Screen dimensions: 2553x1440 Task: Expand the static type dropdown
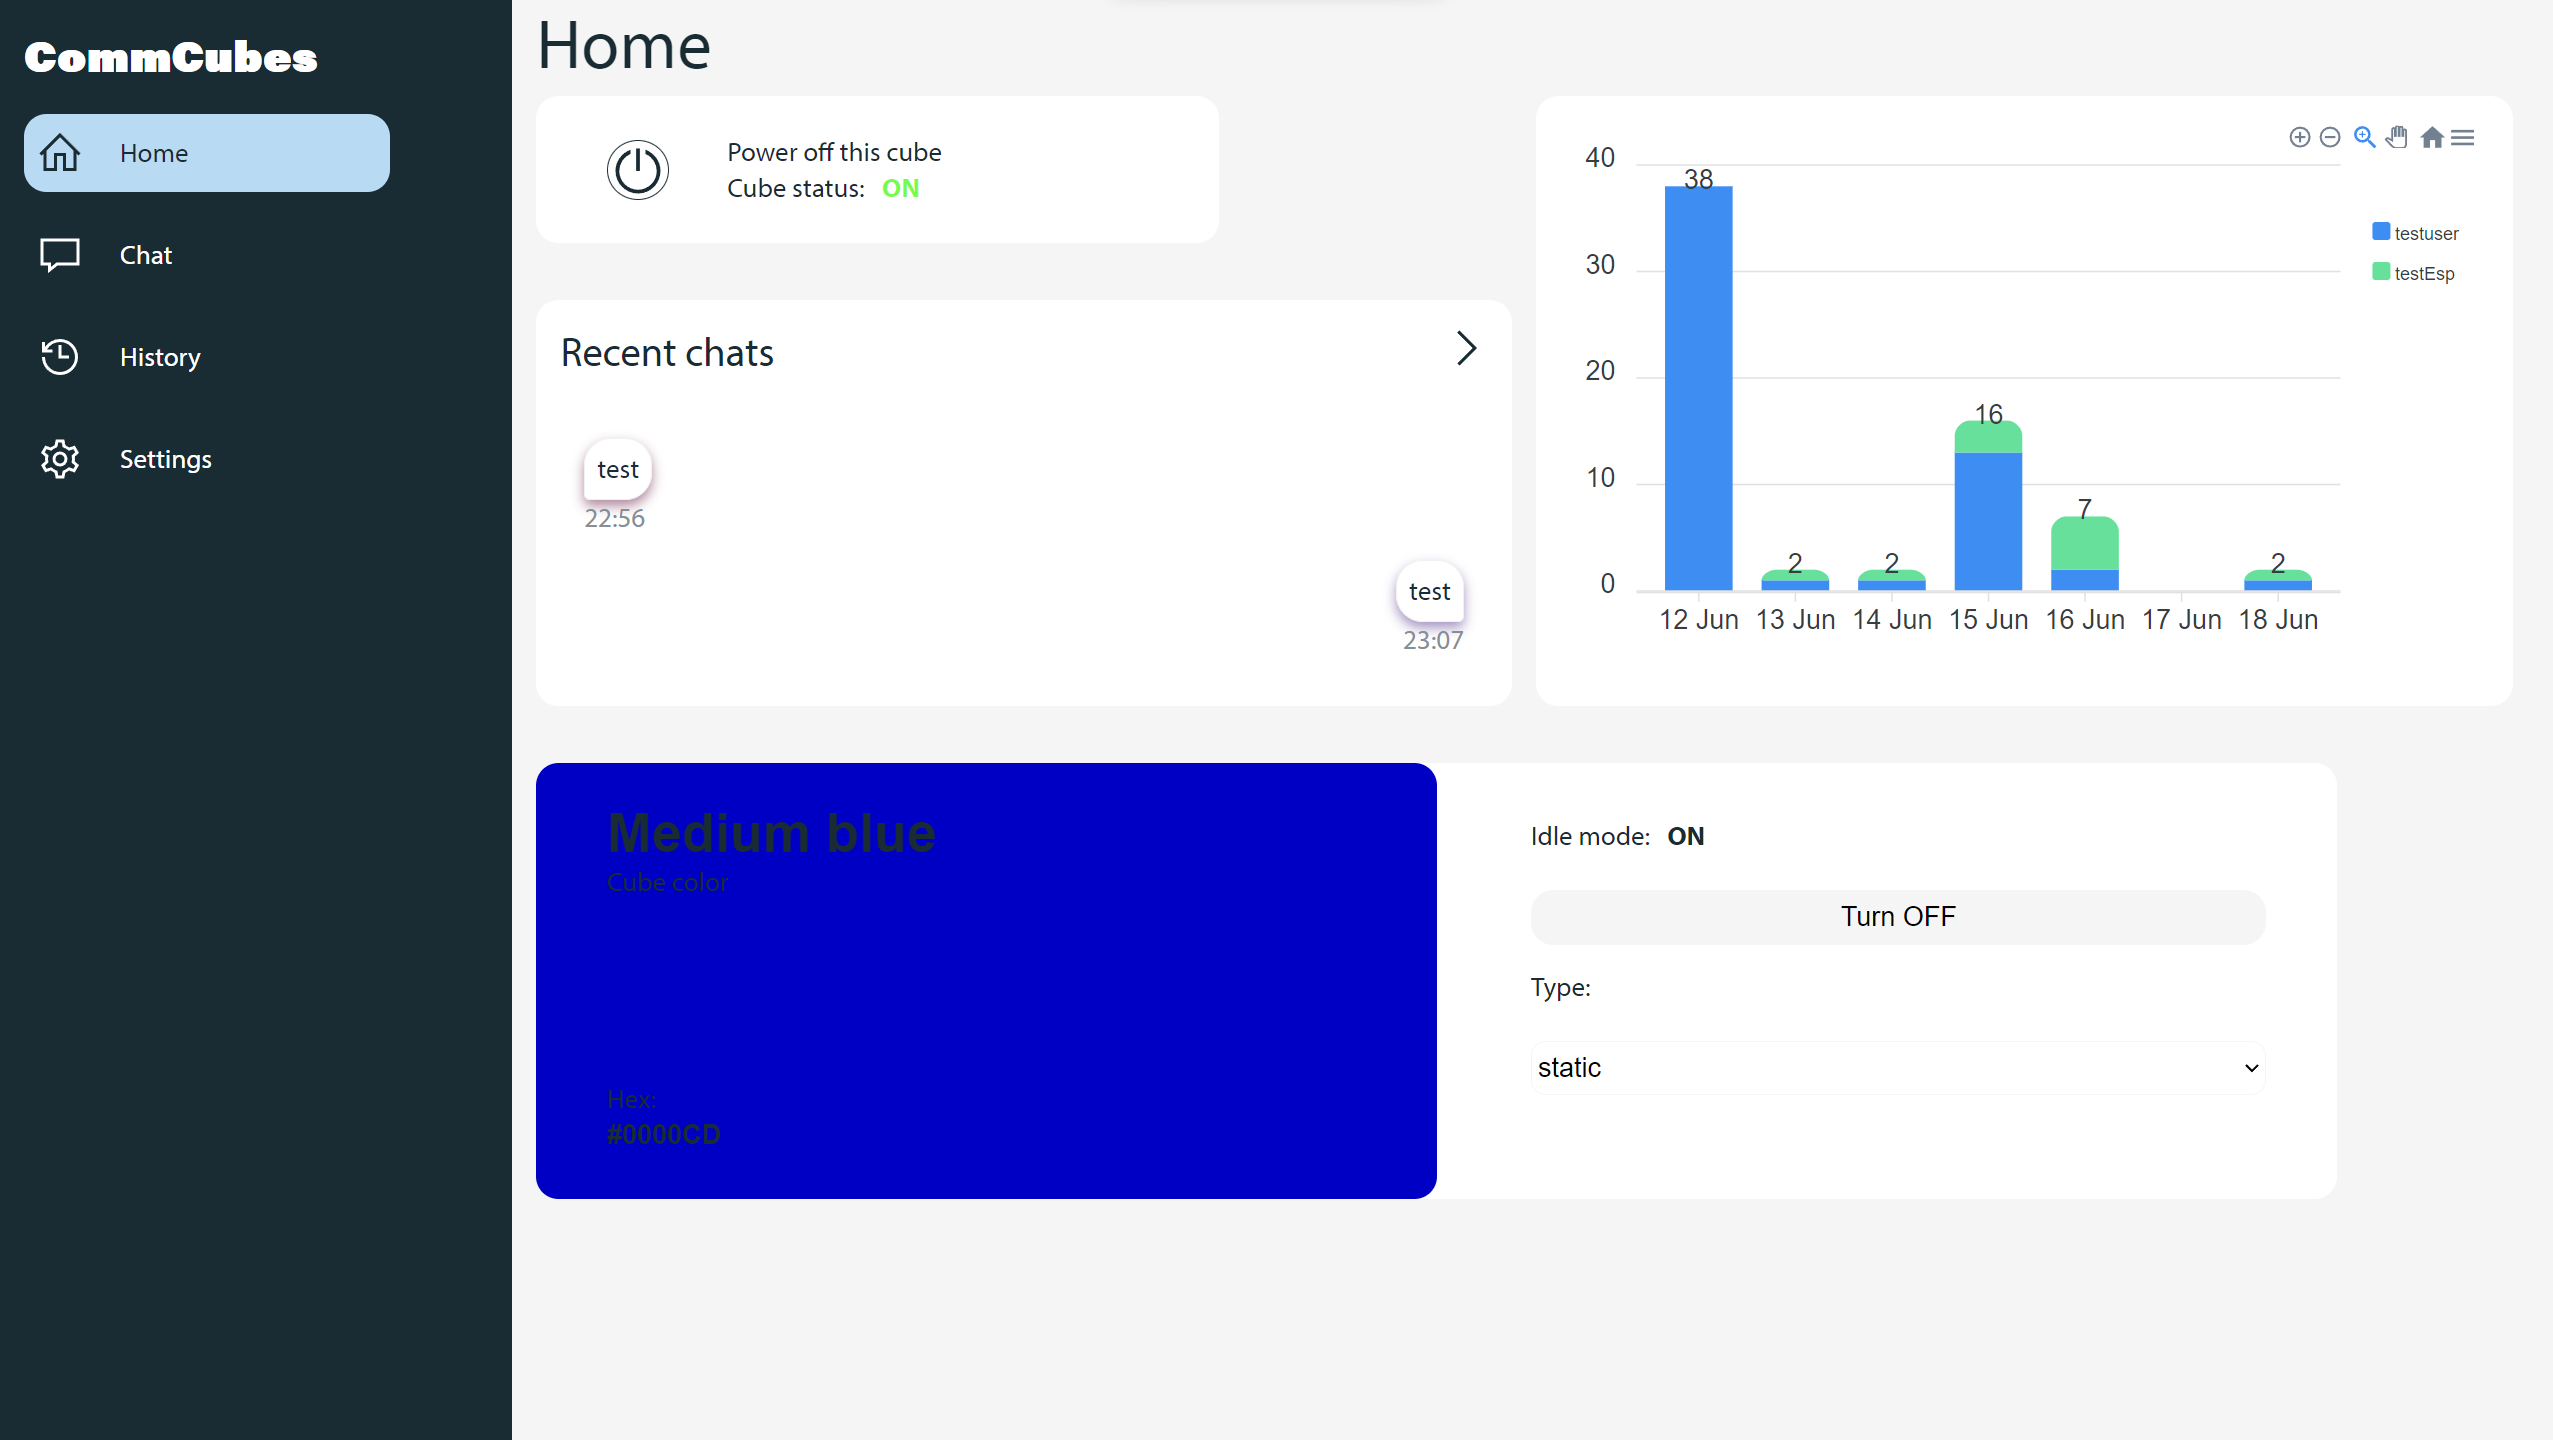[1899, 1066]
